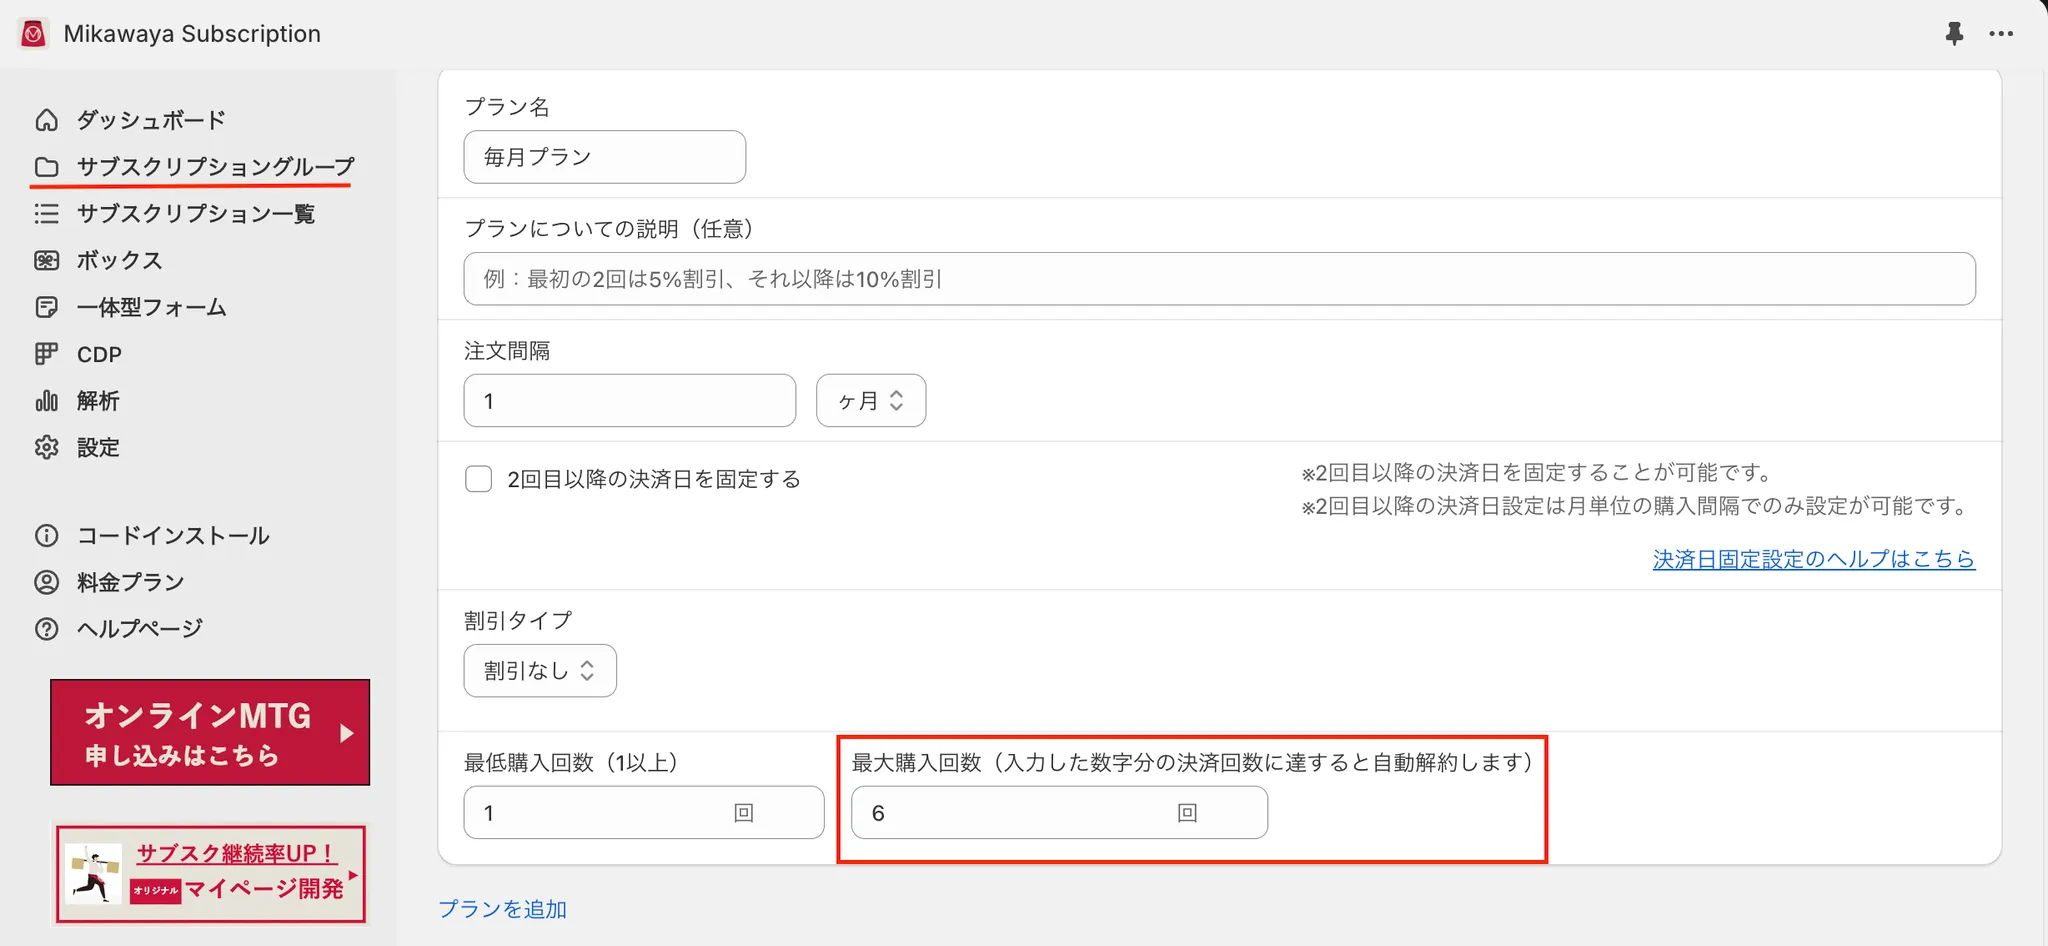Viewport: 2048px width, 946px height.
Task: Focus the プランについての説明 input field
Action: coord(1220,279)
